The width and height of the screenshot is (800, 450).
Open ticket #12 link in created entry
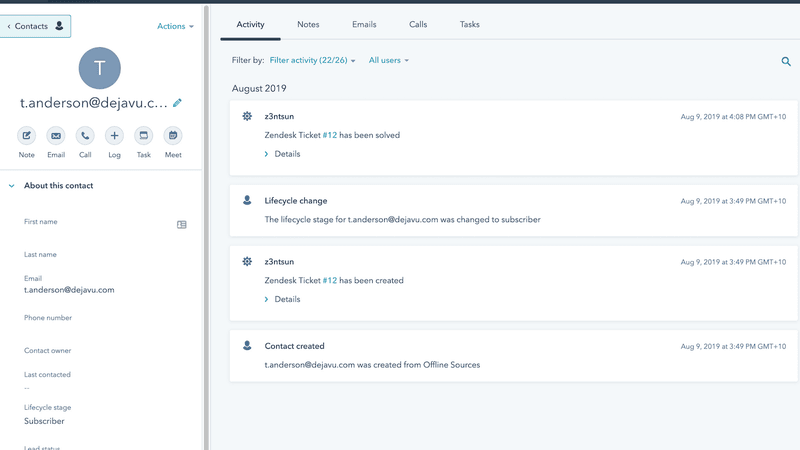pos(330,281)
